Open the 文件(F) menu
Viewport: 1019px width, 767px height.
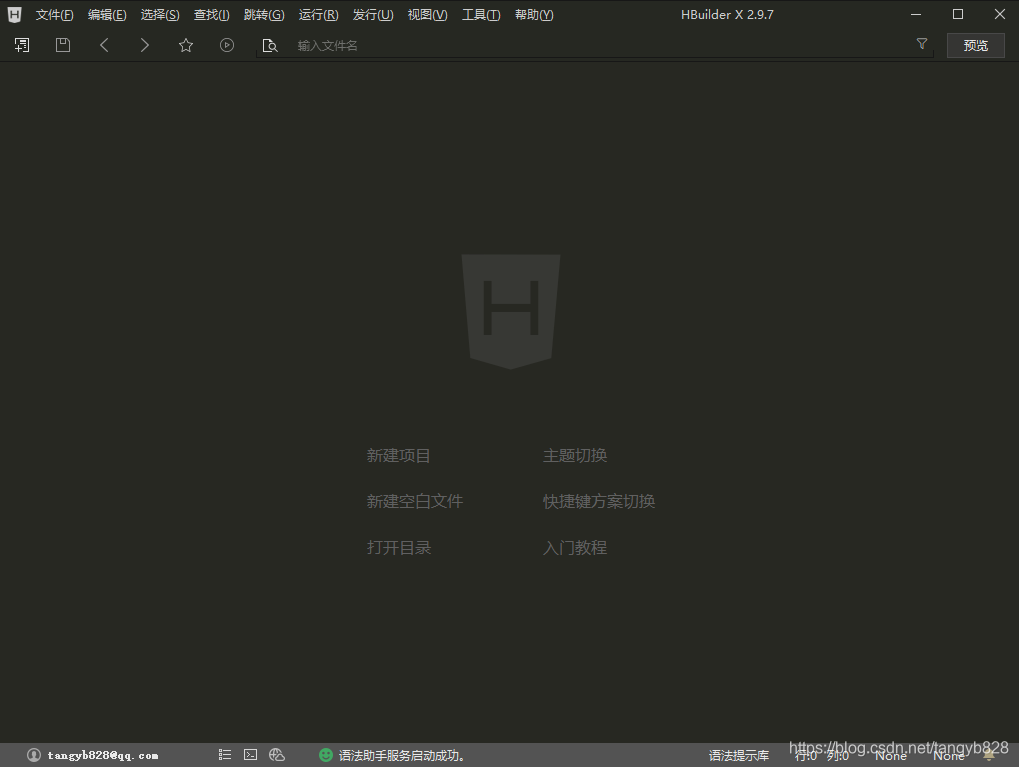pos(55,14)
